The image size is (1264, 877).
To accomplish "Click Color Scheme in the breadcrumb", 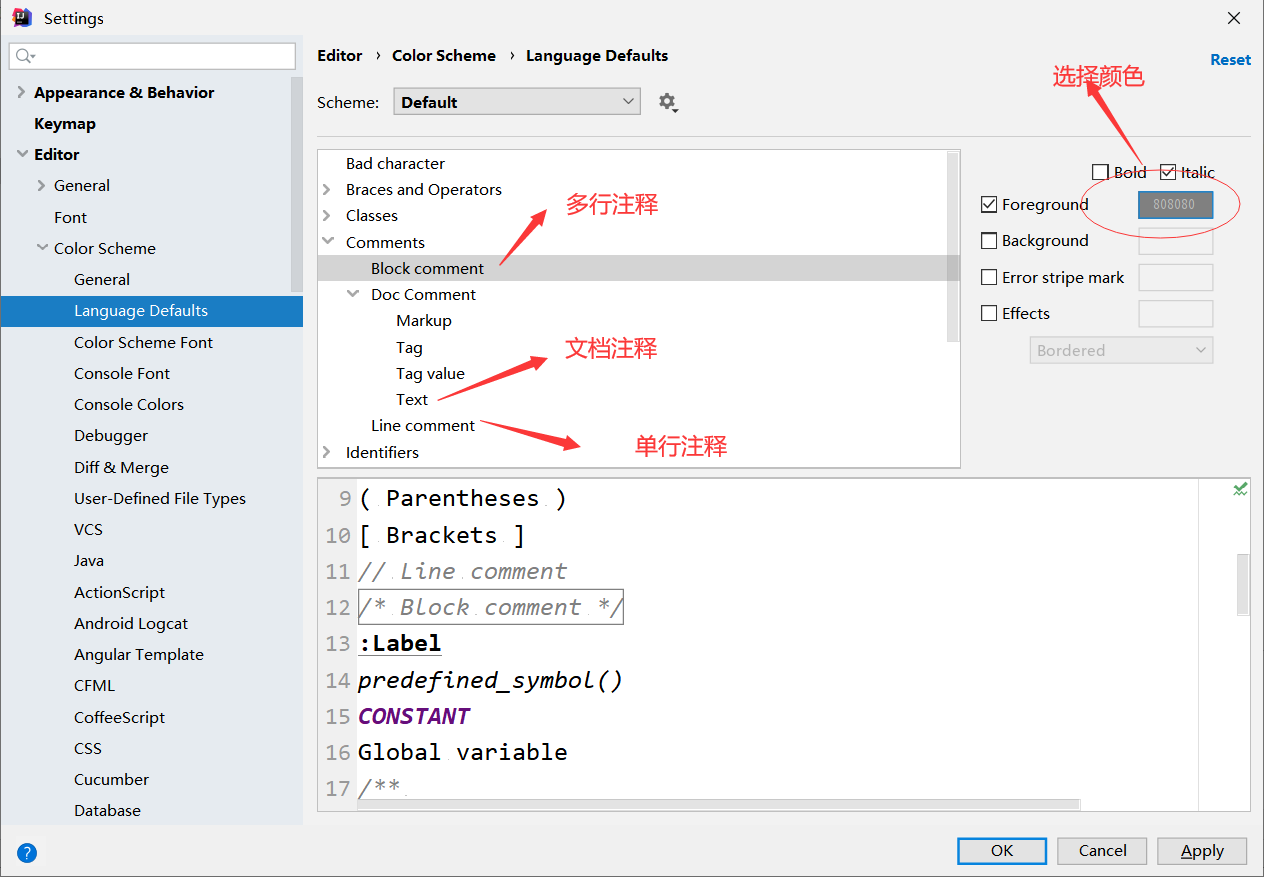I will [x=444, y=55].
